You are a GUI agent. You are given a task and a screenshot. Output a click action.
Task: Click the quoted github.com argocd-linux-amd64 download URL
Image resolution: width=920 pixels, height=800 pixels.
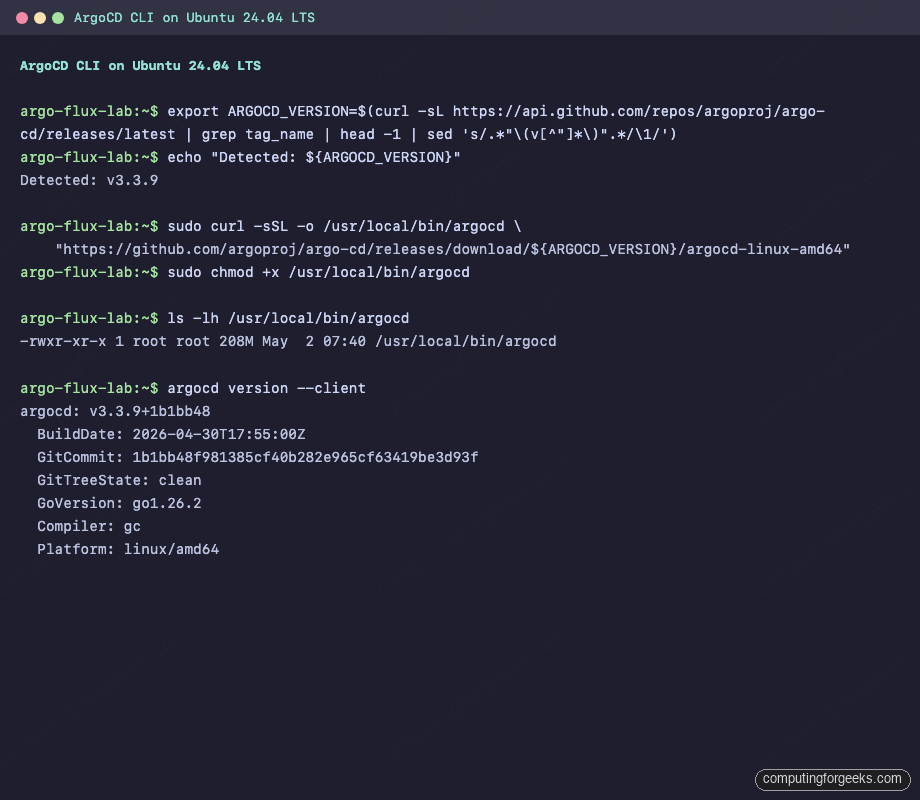[452, 249]
